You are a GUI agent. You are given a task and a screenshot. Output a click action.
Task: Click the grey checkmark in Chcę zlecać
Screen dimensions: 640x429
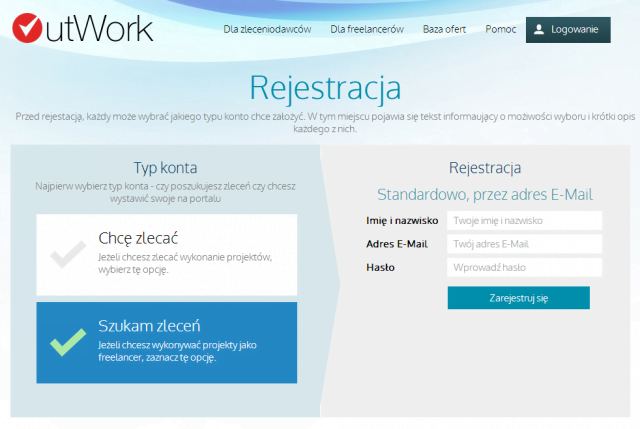pos(68,254)
